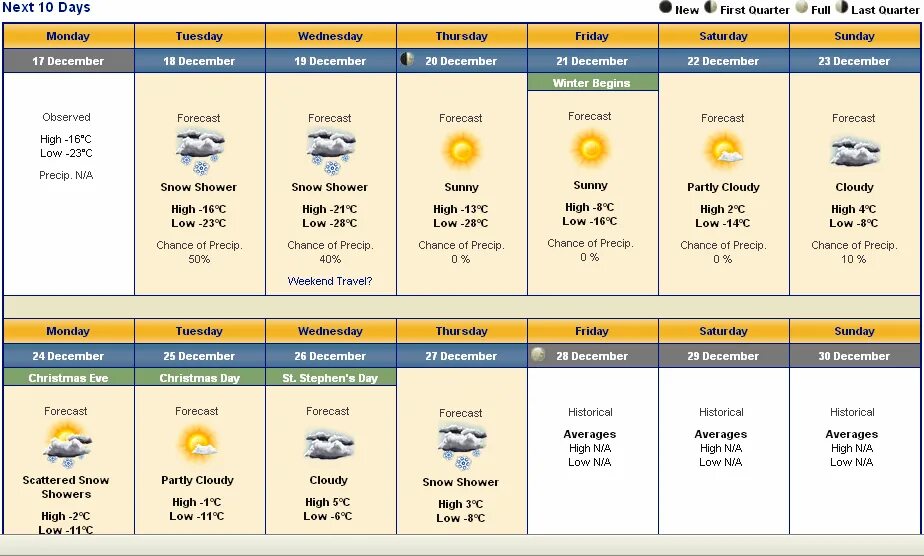Click partly cloudy icon for 25 December
This screenshot has width=924, height=556.
point(198,444)
